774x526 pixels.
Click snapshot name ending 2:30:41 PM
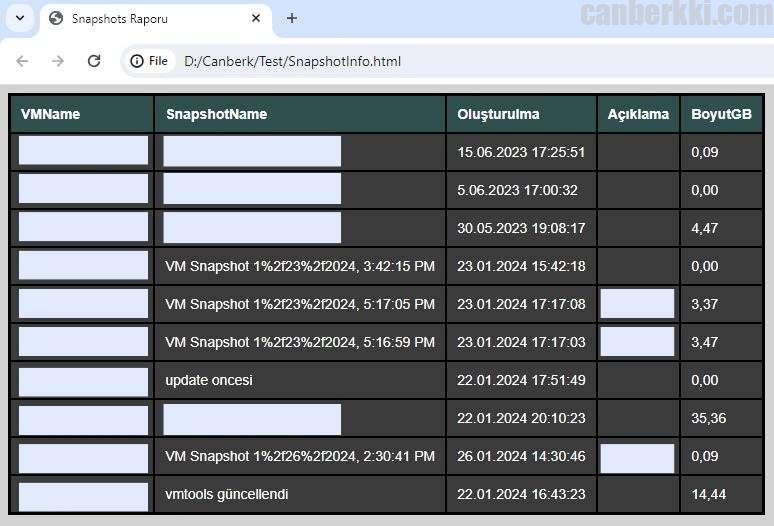[300, 456]
